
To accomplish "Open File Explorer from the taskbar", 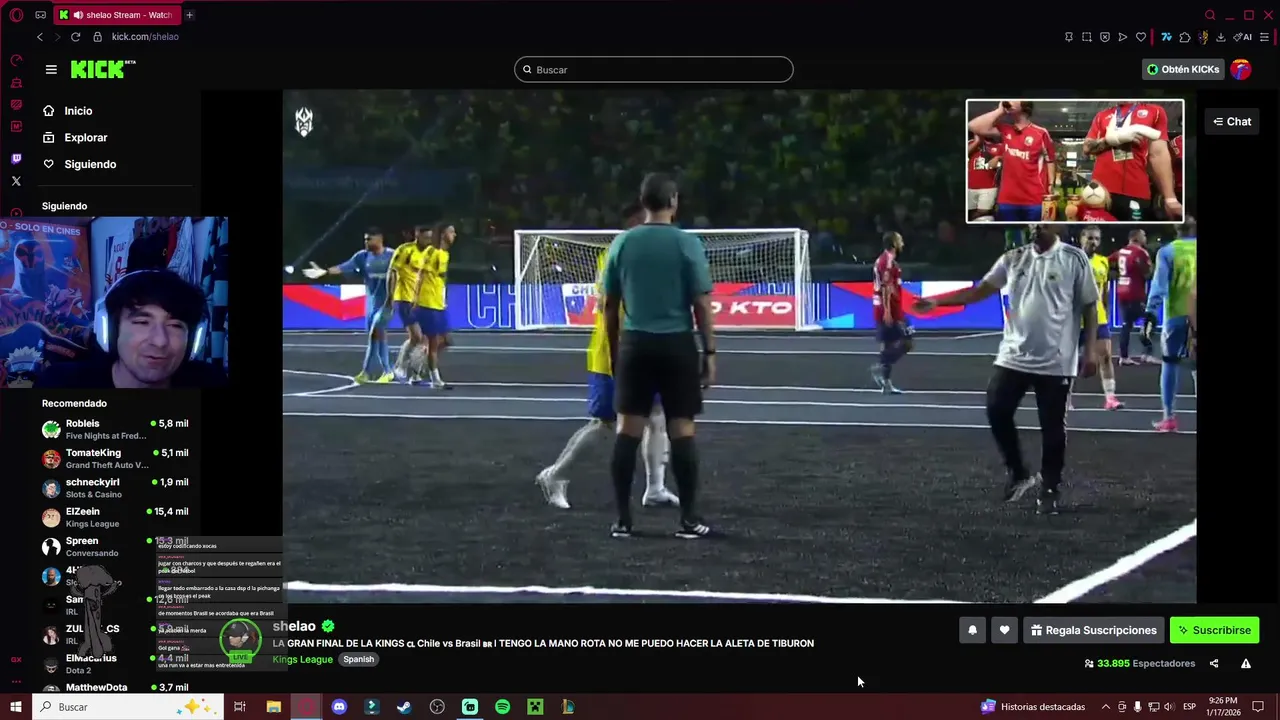I will pyautogui.click(x=274, y=707).
